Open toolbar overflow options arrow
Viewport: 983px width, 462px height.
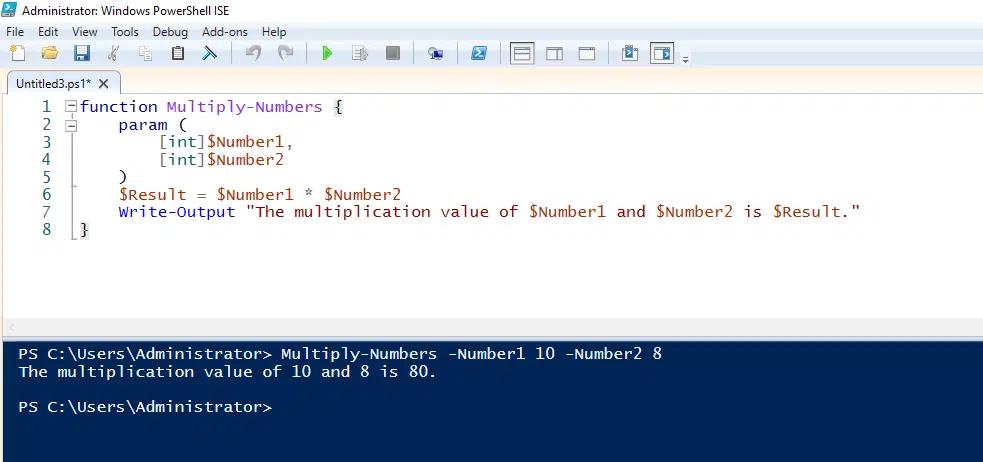[x=685, y=60]
